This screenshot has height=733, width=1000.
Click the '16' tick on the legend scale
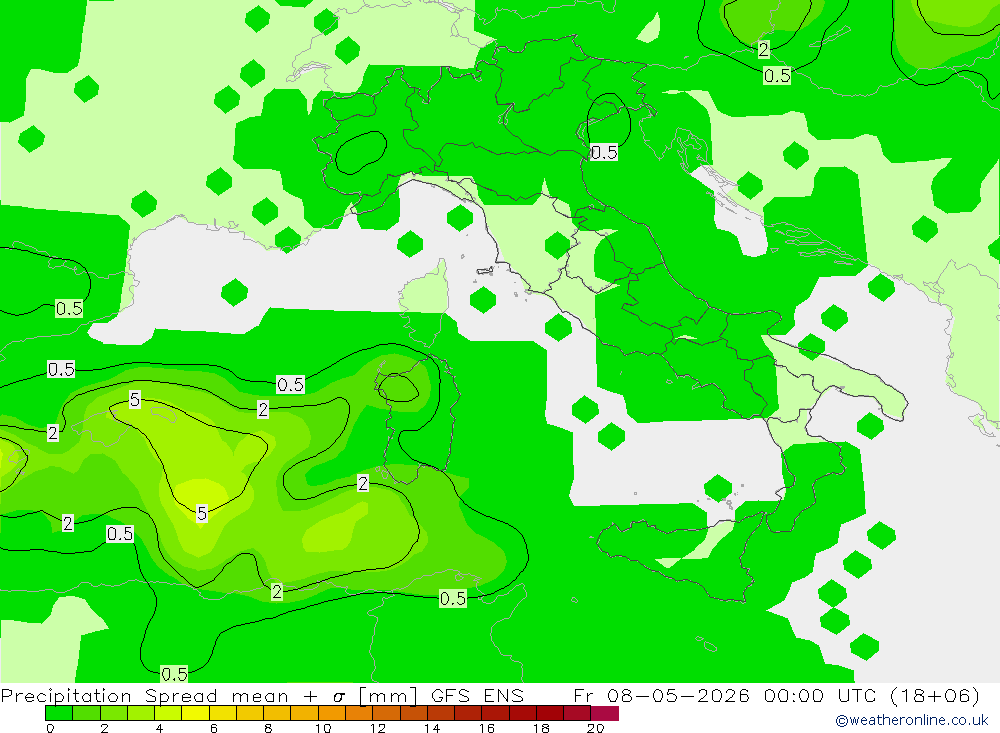tap(487, 728)
